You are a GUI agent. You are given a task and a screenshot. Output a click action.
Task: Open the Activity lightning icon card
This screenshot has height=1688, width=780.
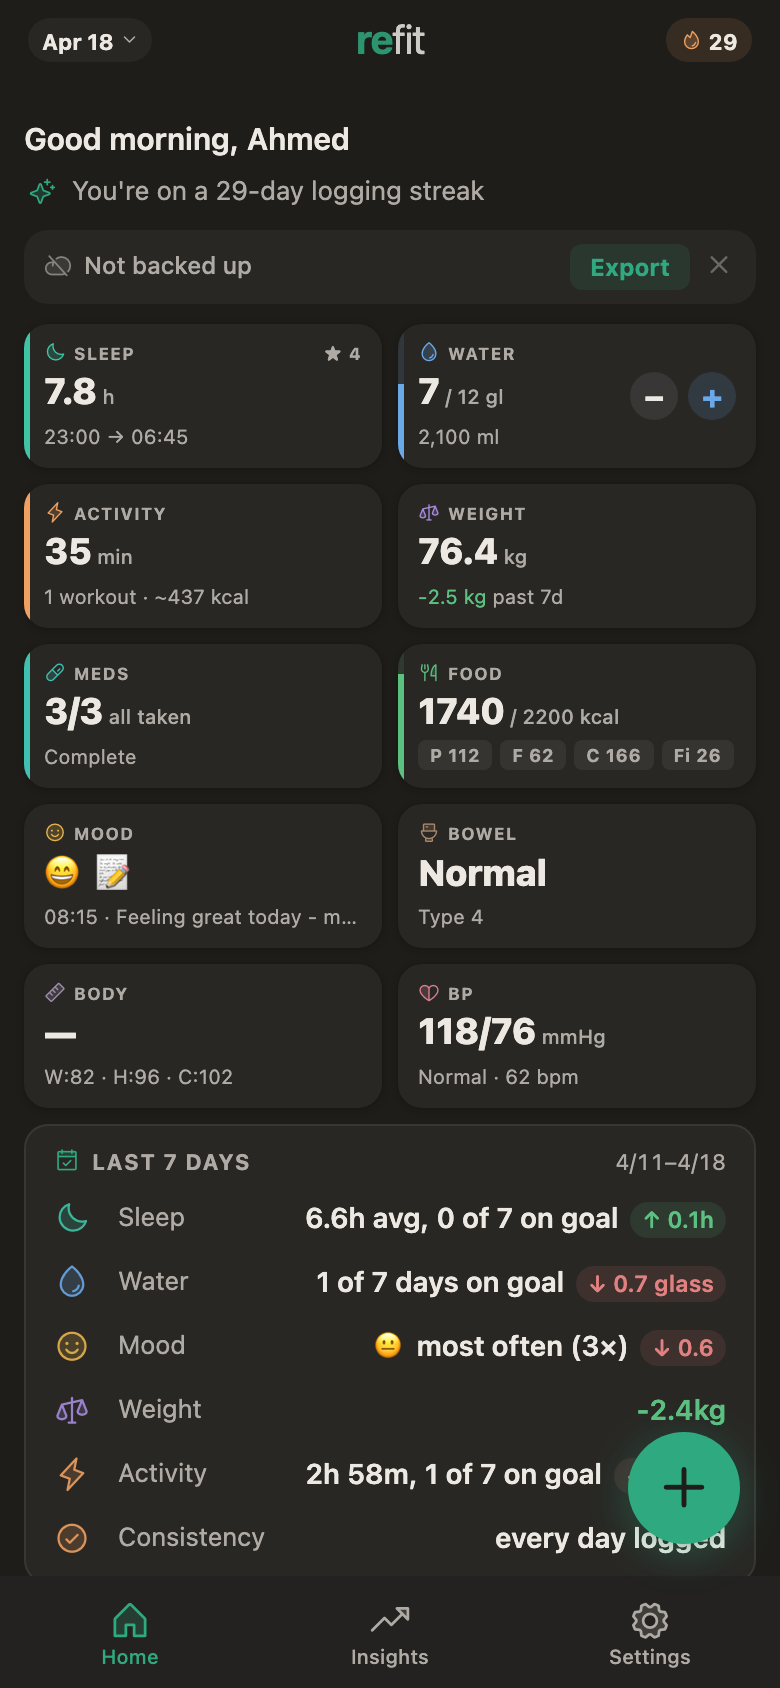point(203,556)
